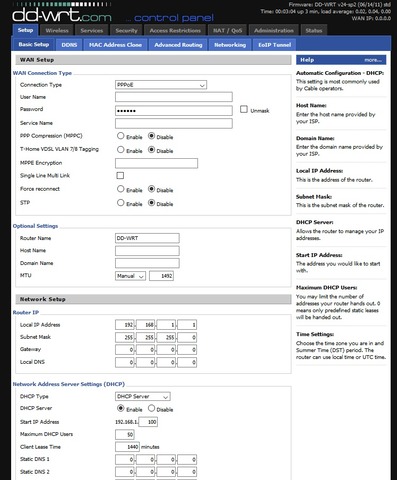Click Local IP Address second octet 168

click(x=145, y=325)
